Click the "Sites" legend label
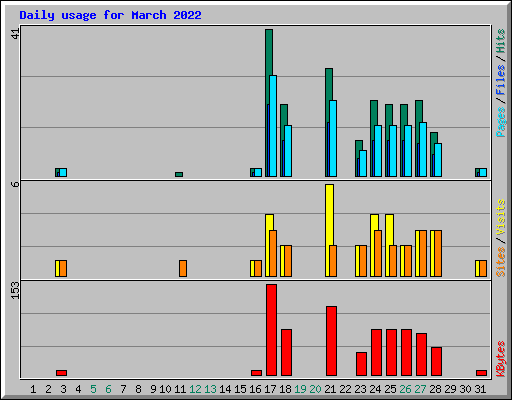The image size is (512, 400). tap(501, 262)
